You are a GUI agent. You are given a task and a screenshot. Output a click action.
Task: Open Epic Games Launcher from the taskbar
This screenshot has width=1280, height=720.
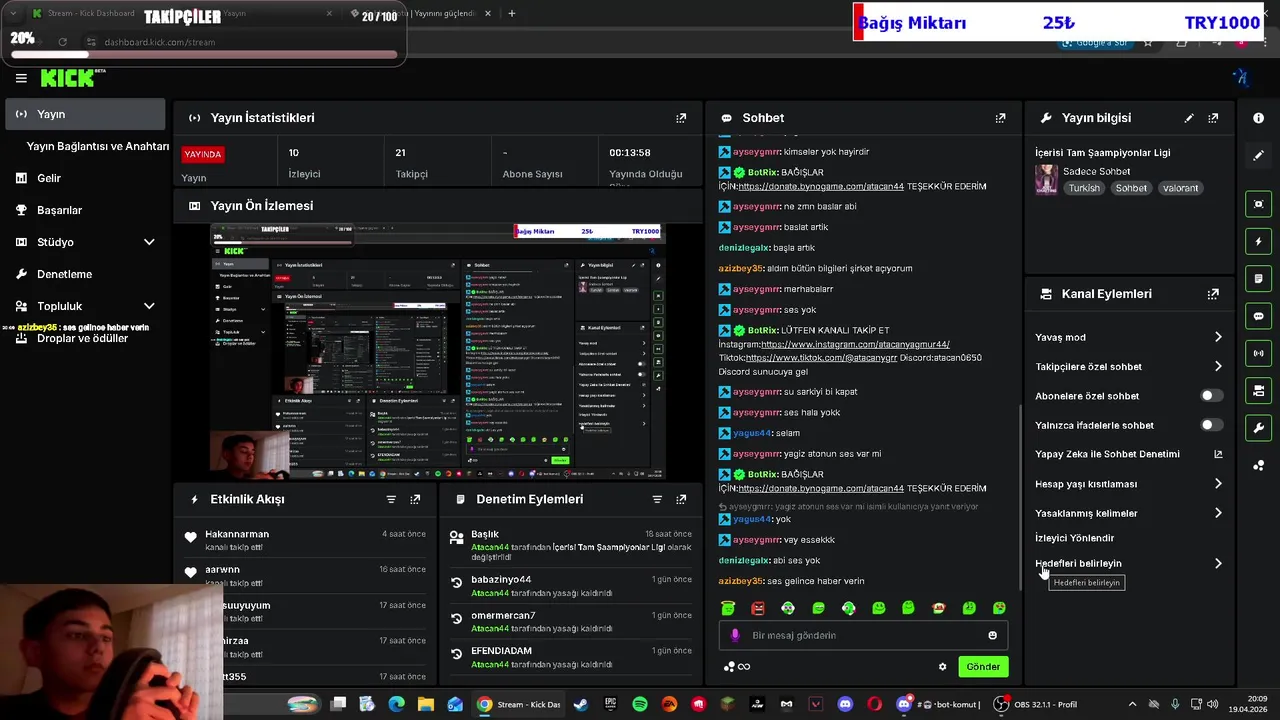(610, 704)
